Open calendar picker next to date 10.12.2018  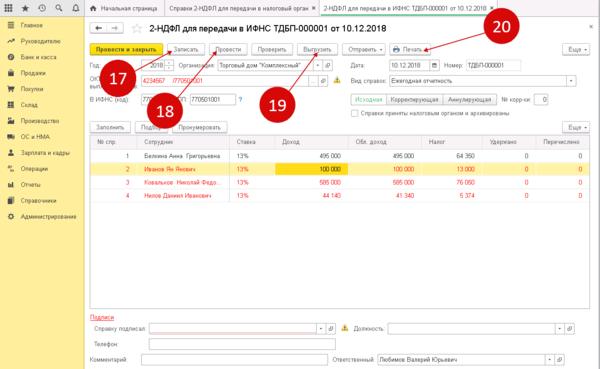pos(434,65)
